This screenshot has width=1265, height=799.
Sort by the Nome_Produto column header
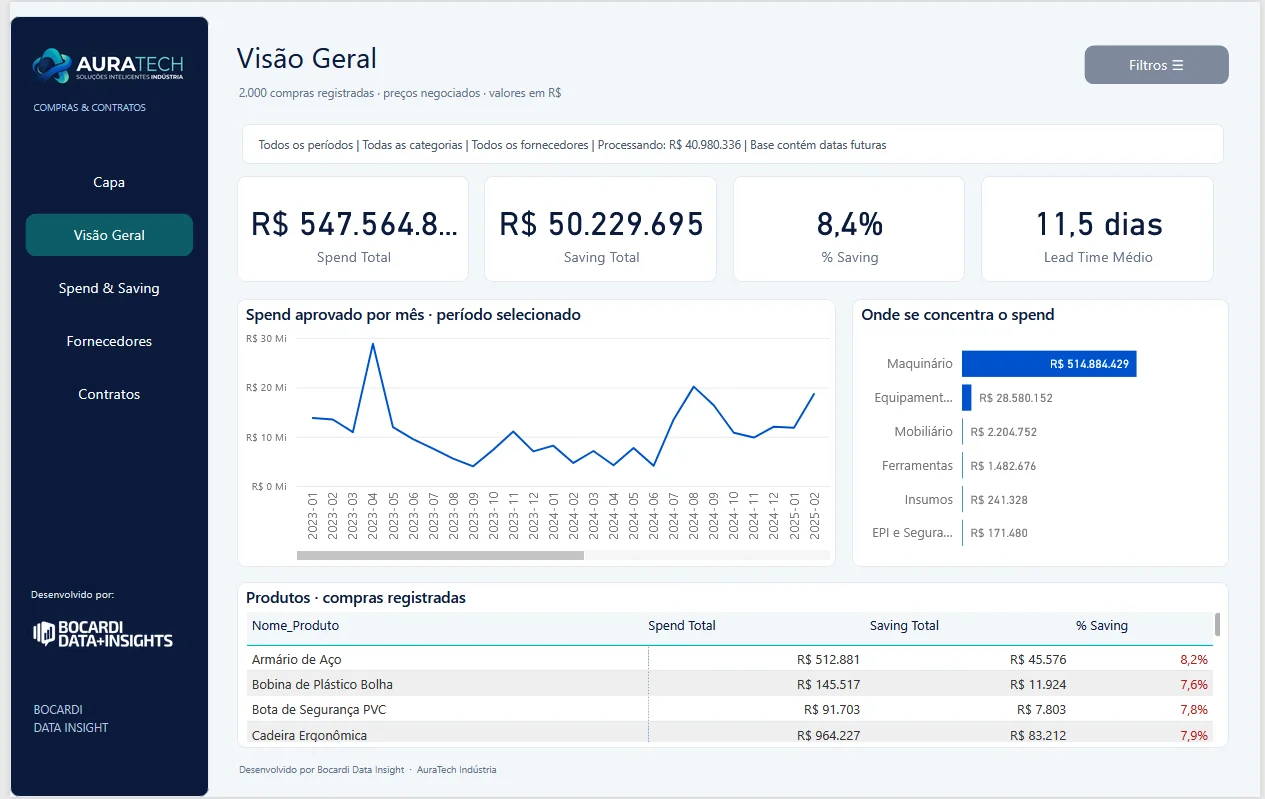295,626
